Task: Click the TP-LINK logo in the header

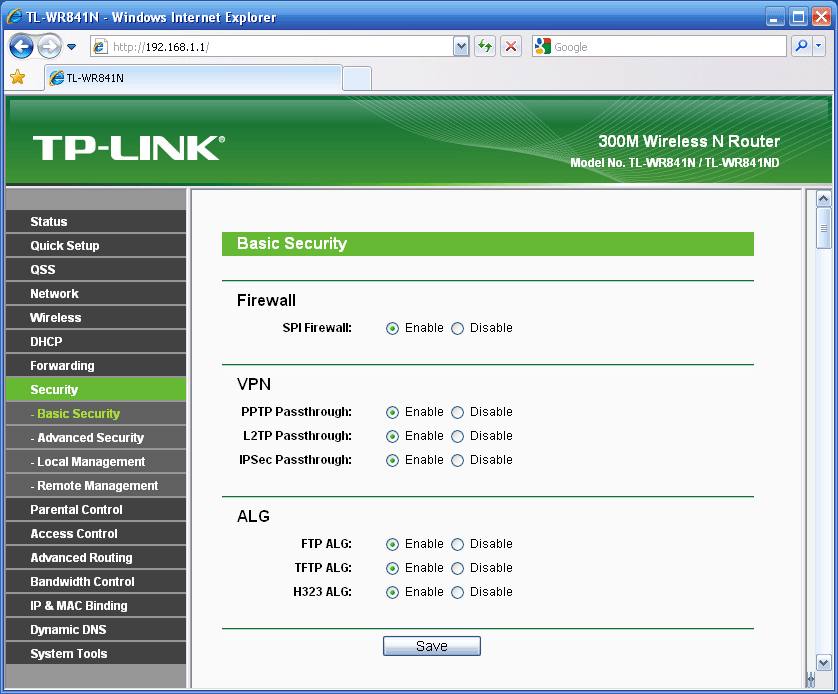Action: [129, 148]
